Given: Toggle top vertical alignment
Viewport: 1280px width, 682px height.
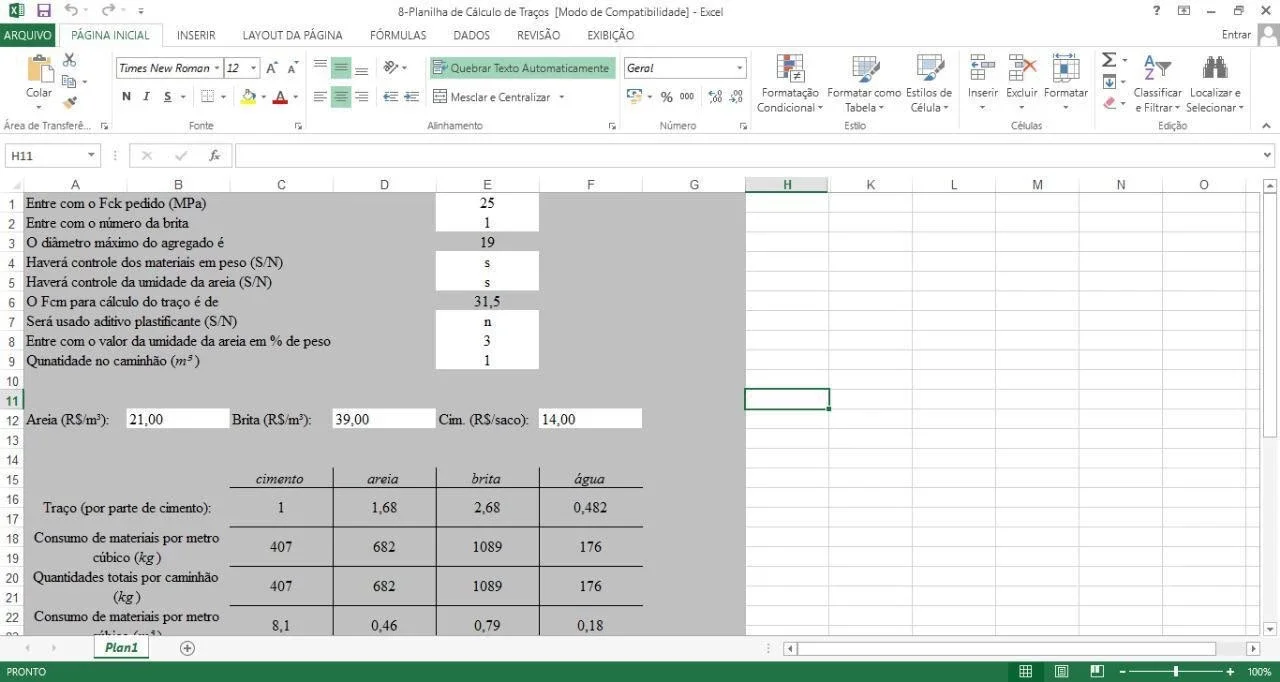Looking at the screenshot, I should [320, 68].
